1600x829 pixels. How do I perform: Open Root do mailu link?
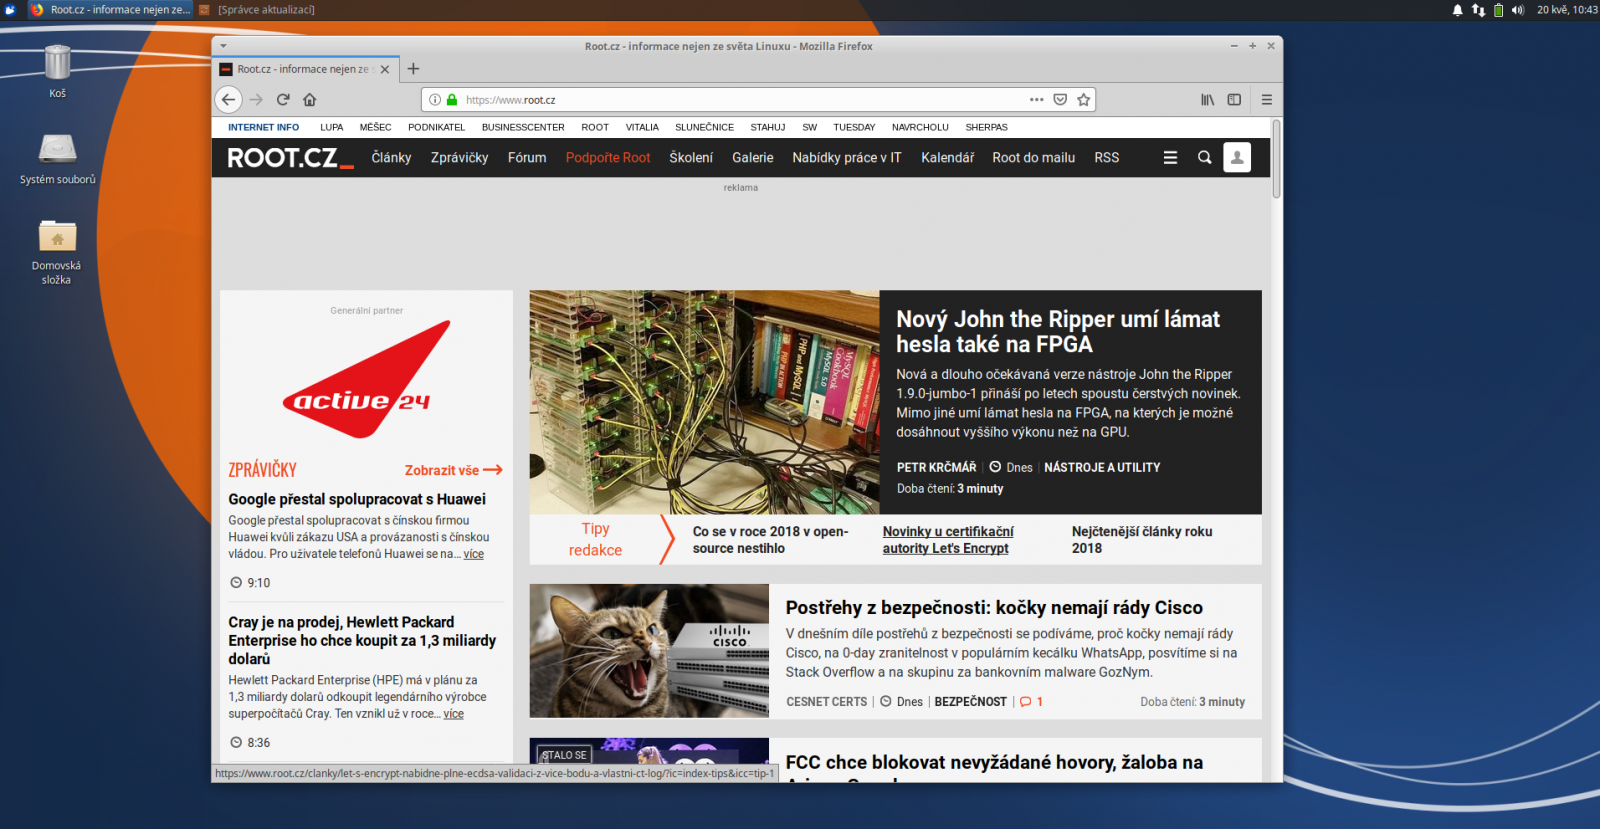(x=1034, y=158)
